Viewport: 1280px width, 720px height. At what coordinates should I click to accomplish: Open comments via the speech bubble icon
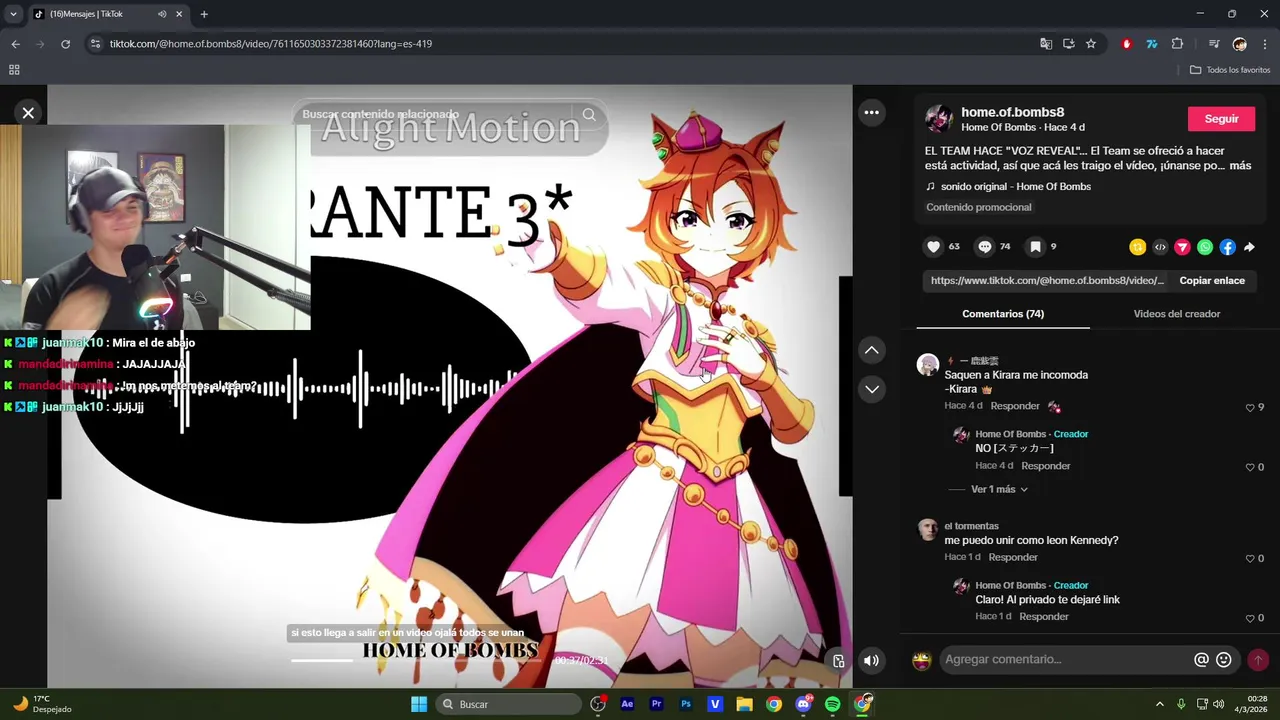(985, 247)
